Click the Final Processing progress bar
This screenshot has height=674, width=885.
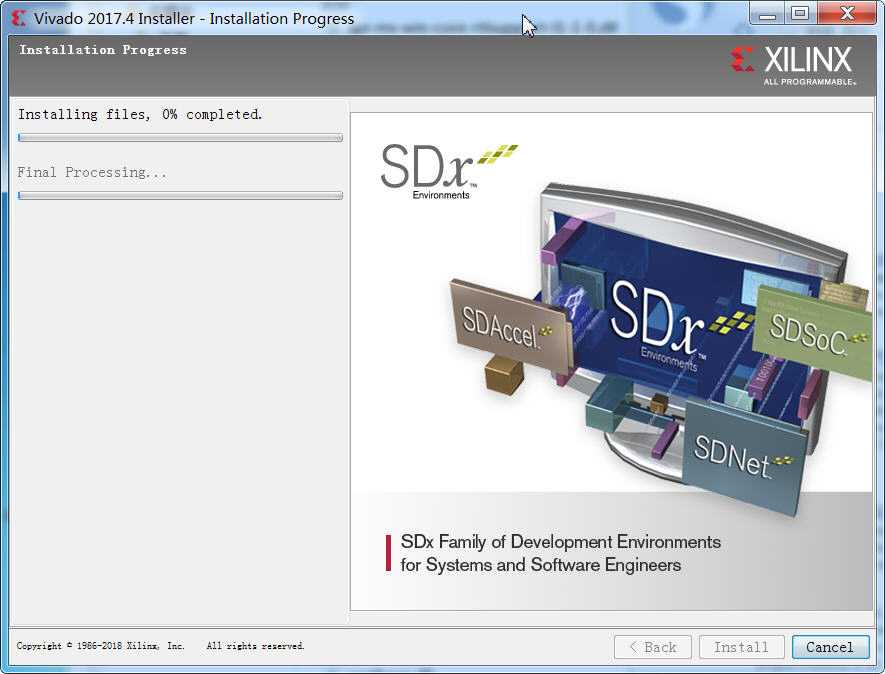tap(180, 195)
